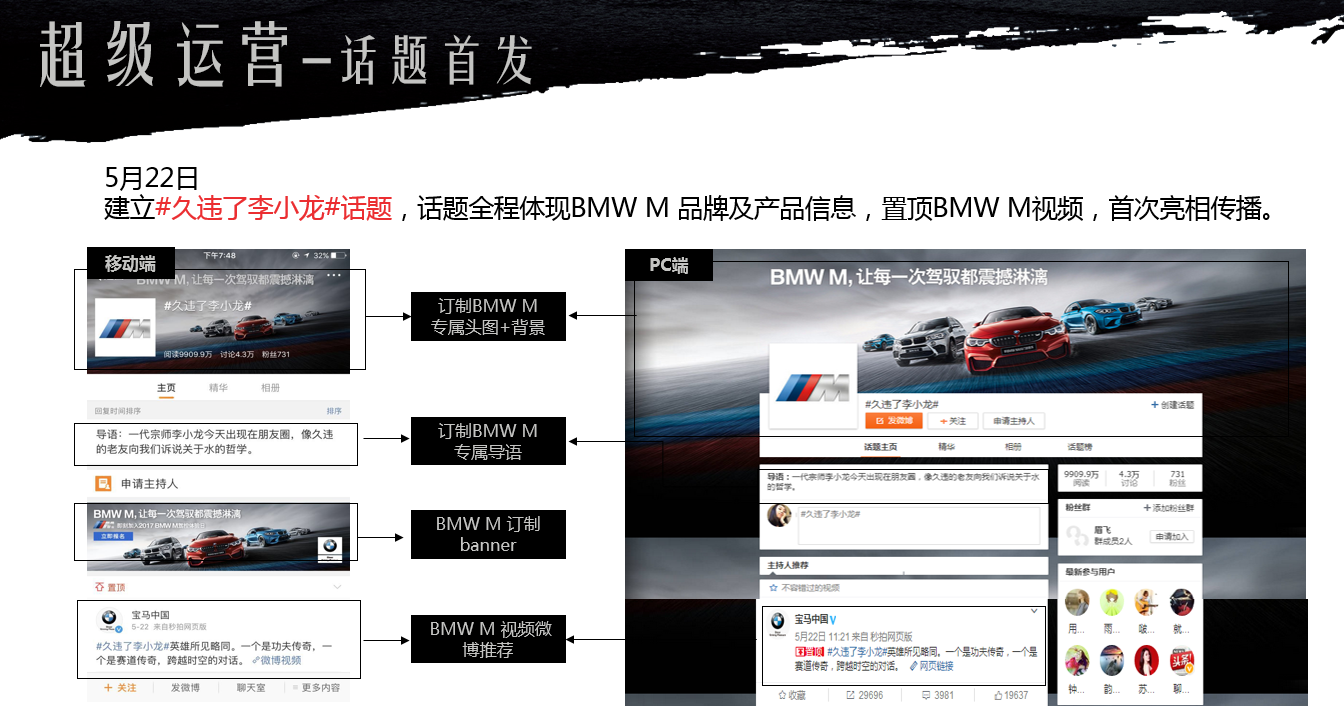1344x723 pixels.
Task: Open 宝马中国 avatar in the mobile post
Action: point(111,621)
